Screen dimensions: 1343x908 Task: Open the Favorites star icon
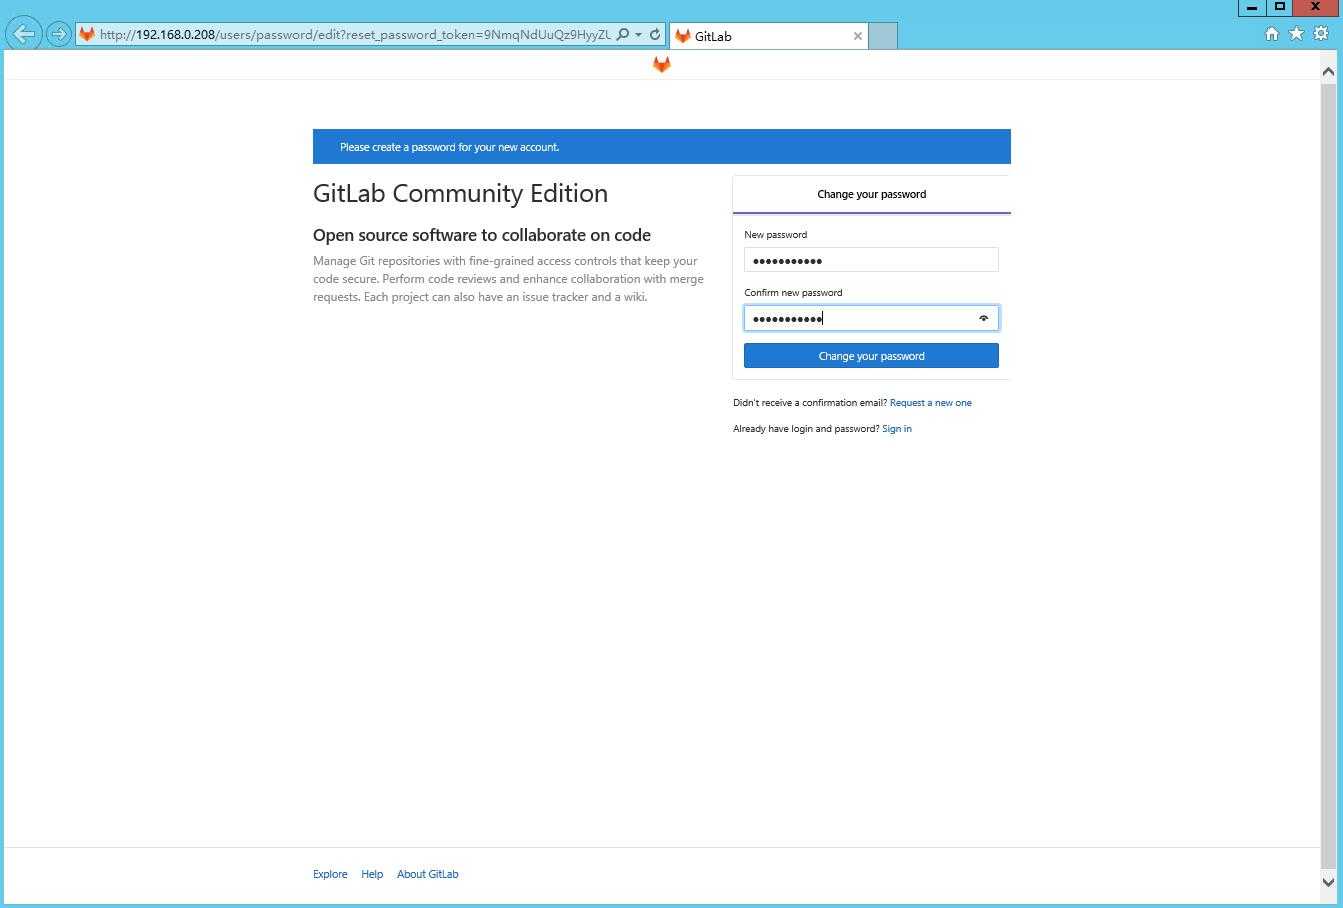[1296, 34]
